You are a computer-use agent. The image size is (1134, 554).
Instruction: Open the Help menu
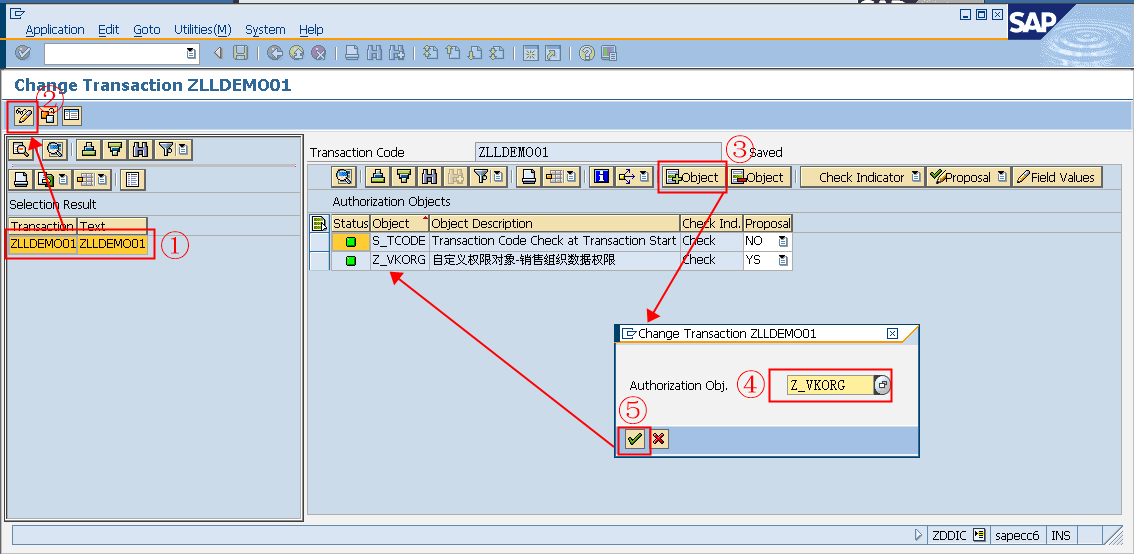(311, 30)
